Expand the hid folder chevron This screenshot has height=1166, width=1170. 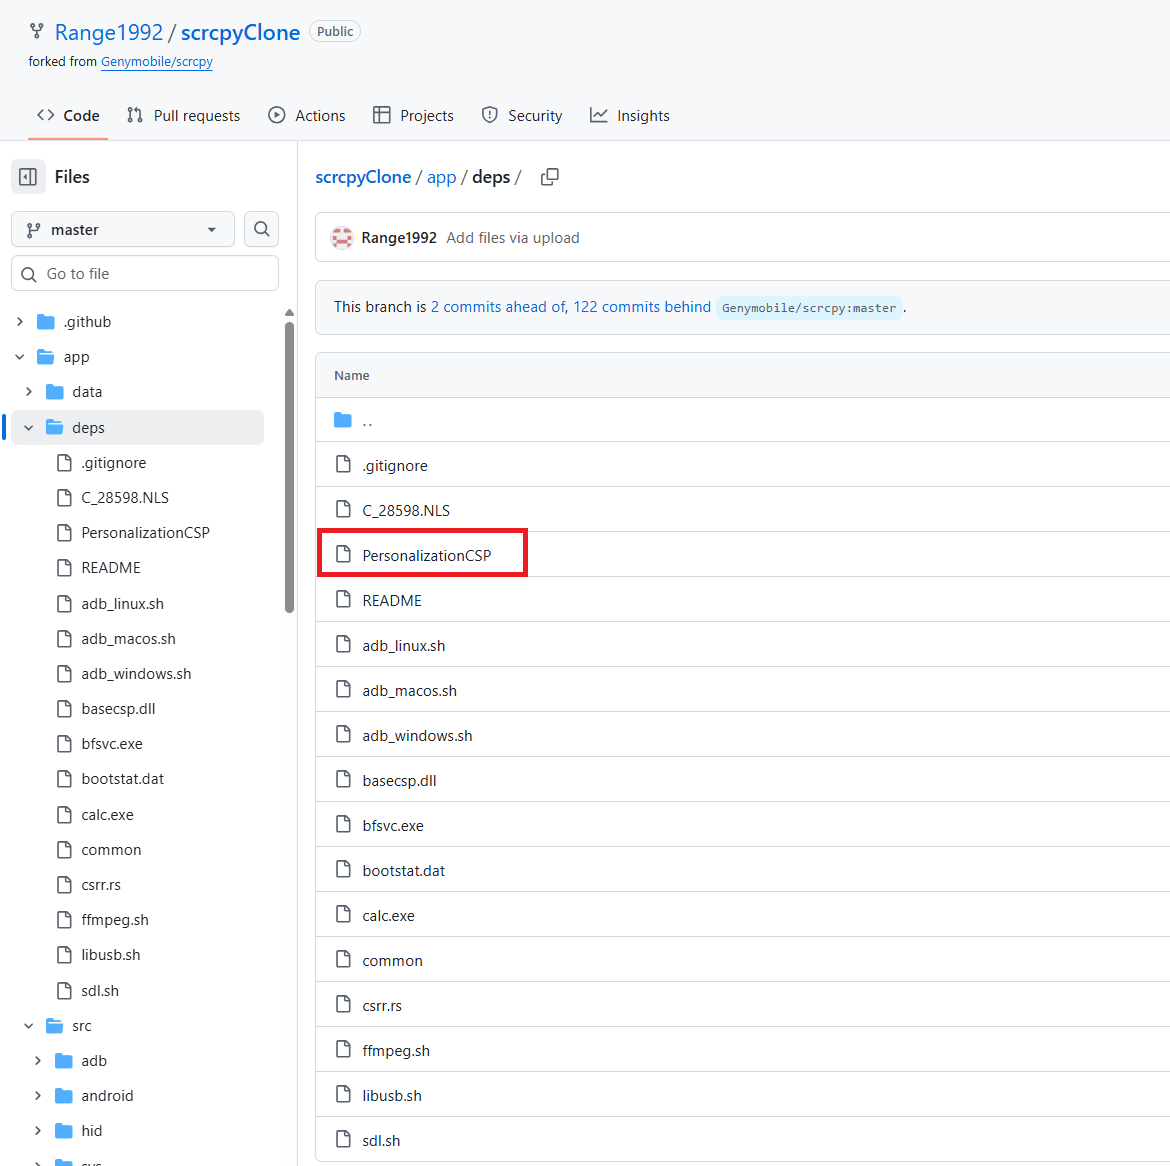[x=38, y=1131]
